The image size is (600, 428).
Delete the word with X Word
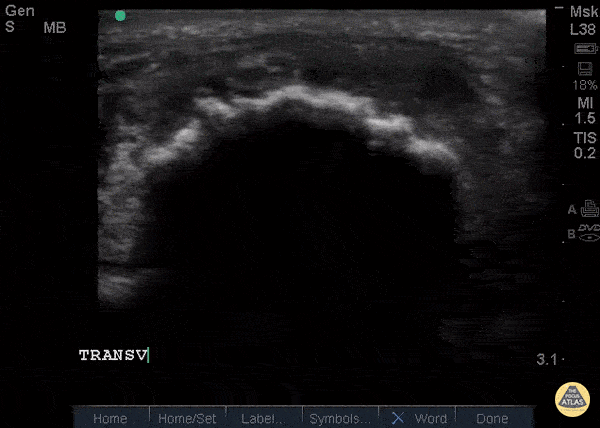click(417, 418)
